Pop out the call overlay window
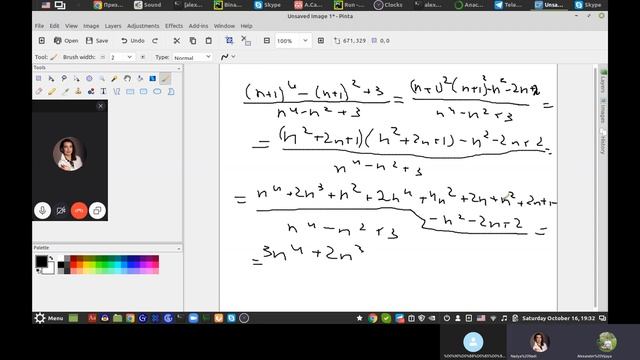 coord(97,211)
